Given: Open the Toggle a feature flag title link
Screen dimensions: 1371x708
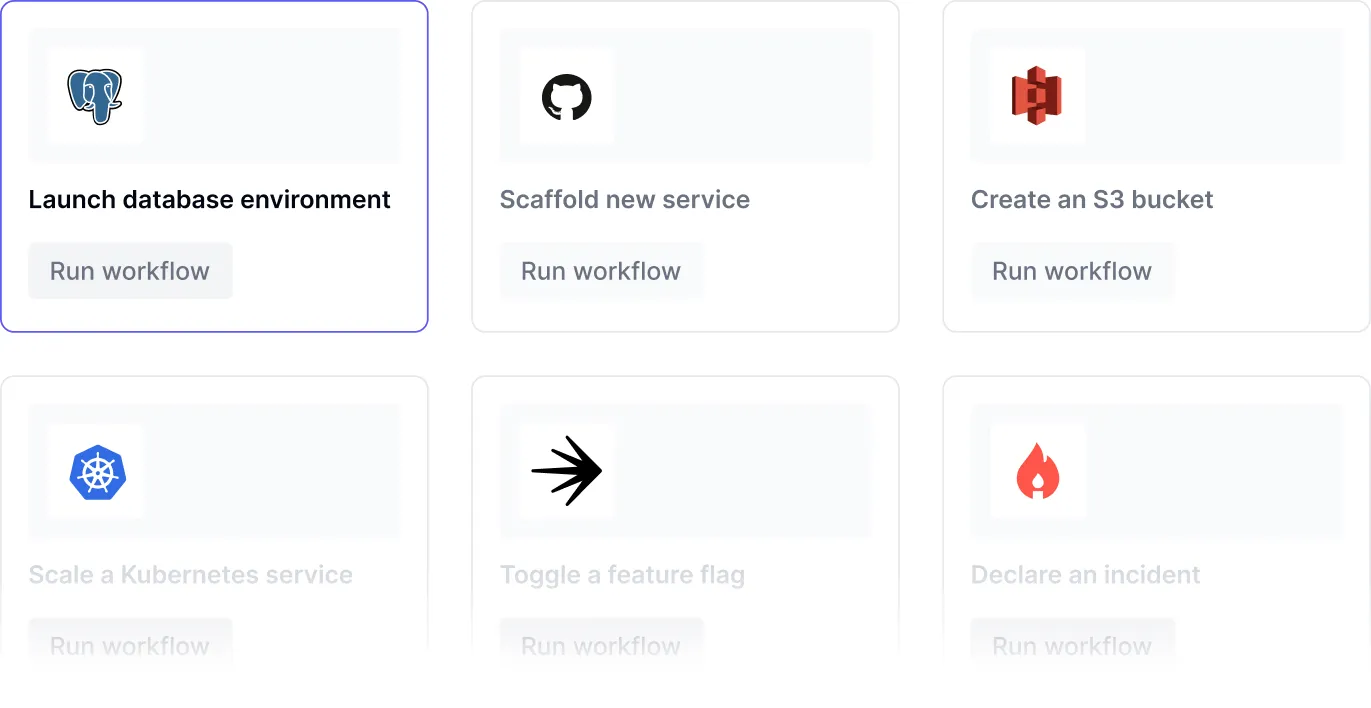Looking at the screenshot, I should coord(622,575).
